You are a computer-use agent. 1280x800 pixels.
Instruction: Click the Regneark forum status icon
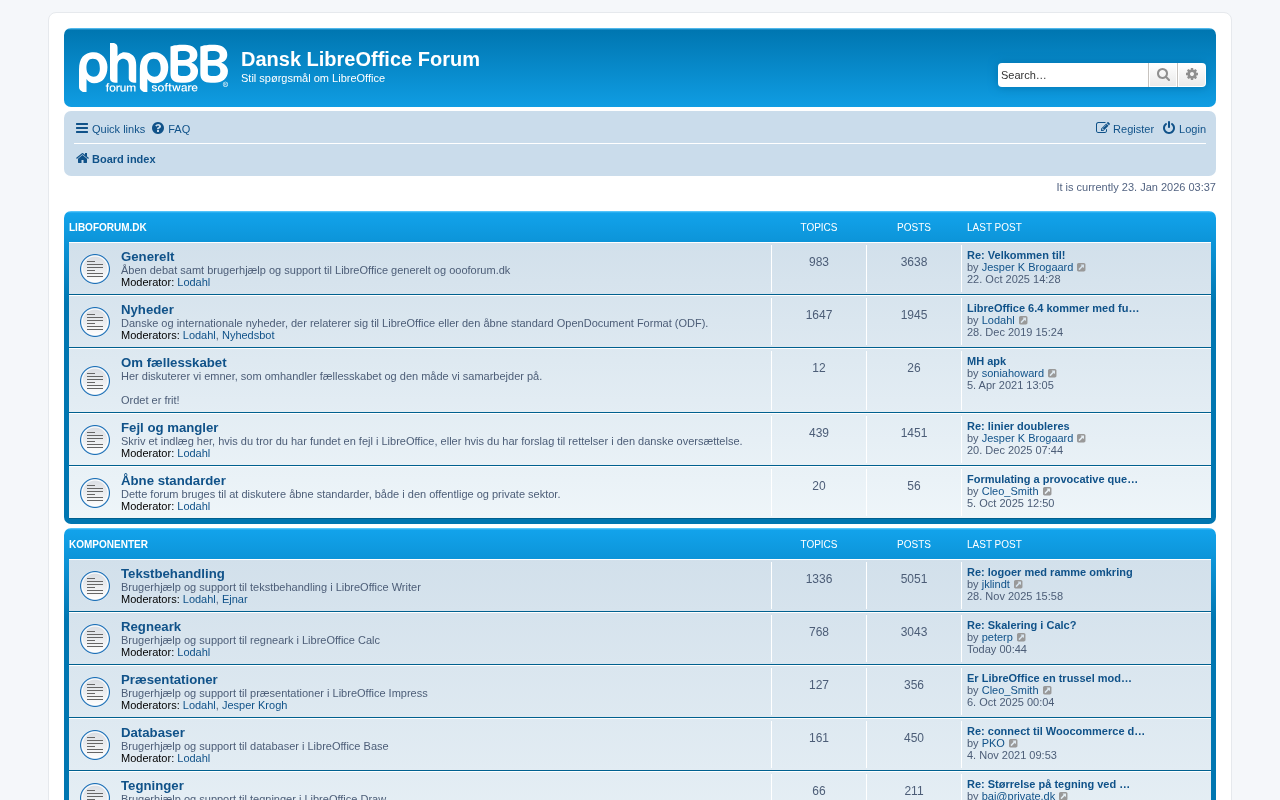(95, 639)
